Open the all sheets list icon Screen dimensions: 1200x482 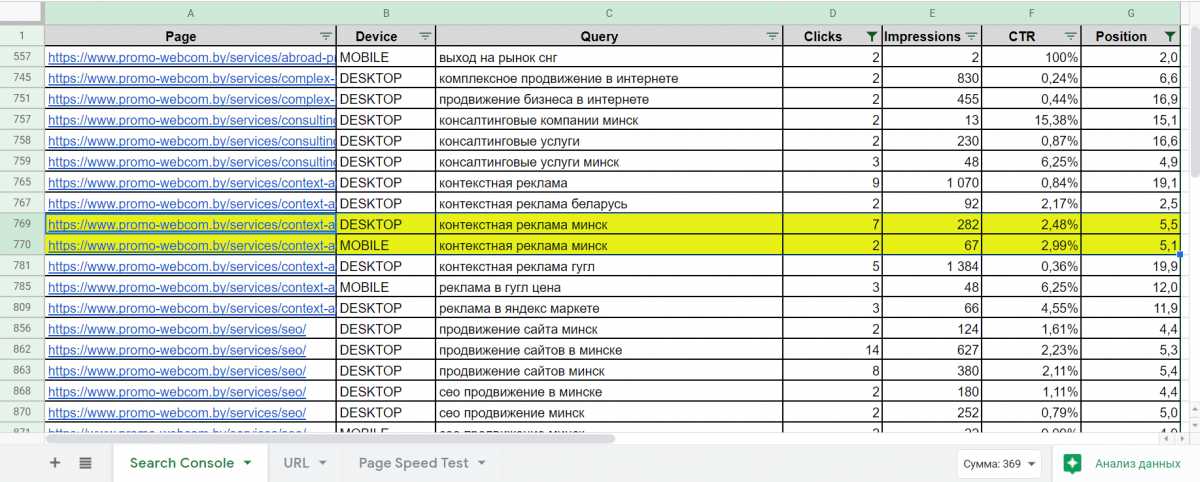click(x=85, y=463)
